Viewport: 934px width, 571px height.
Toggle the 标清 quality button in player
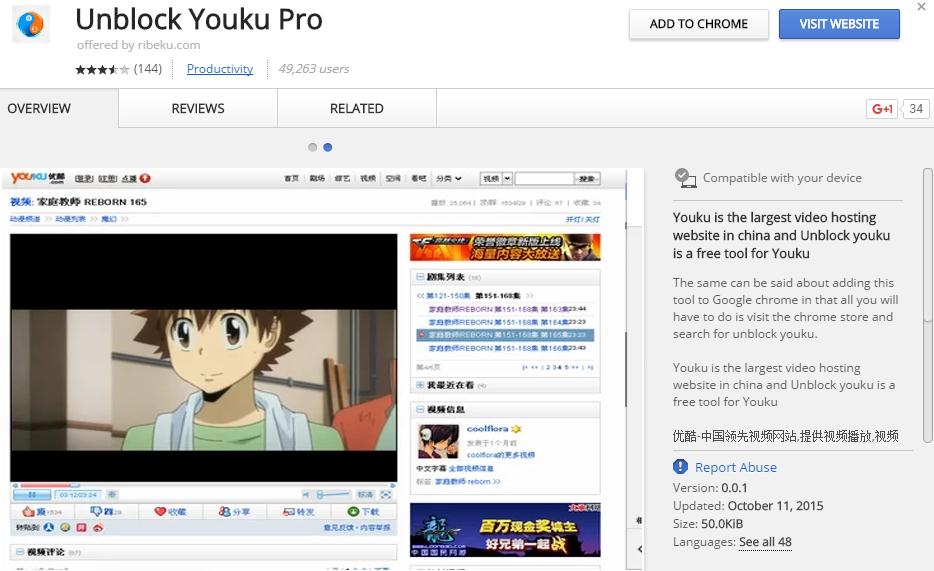365,495
